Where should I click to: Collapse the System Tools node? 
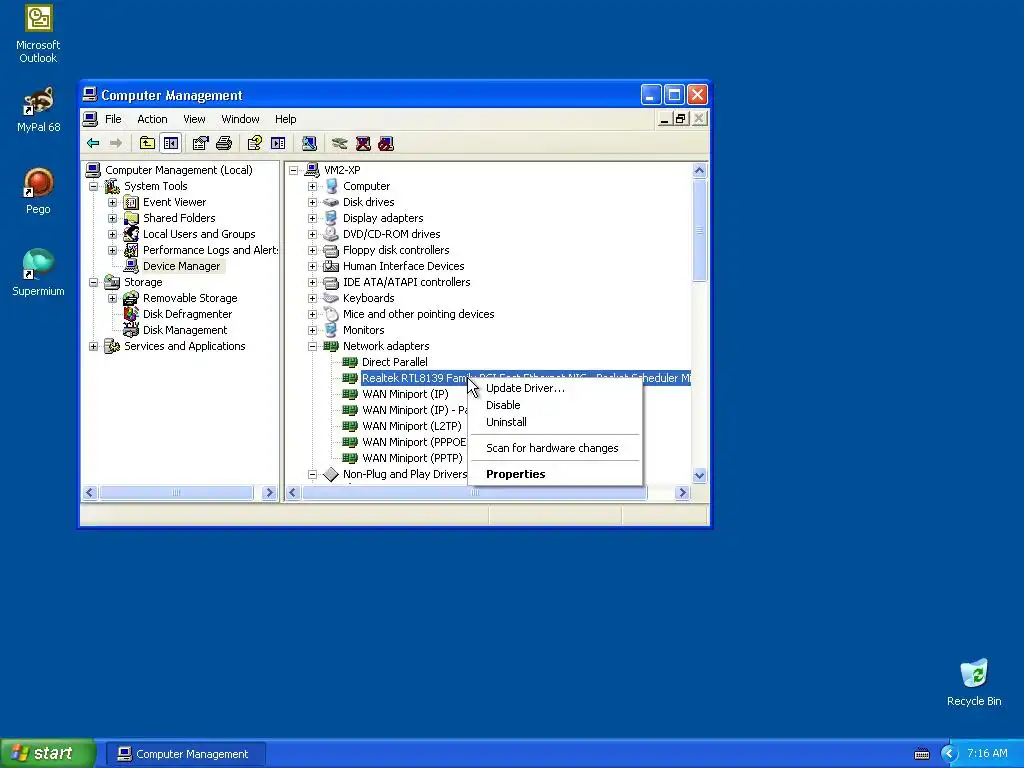pyautogui.click(x=93, y=186)
